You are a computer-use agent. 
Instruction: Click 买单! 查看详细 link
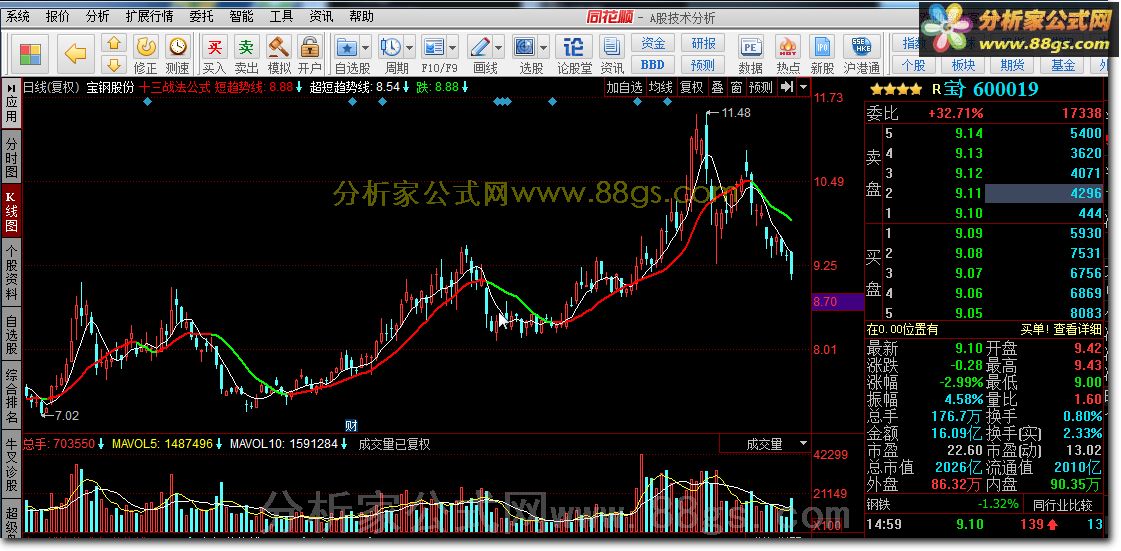pos(1060,329)
